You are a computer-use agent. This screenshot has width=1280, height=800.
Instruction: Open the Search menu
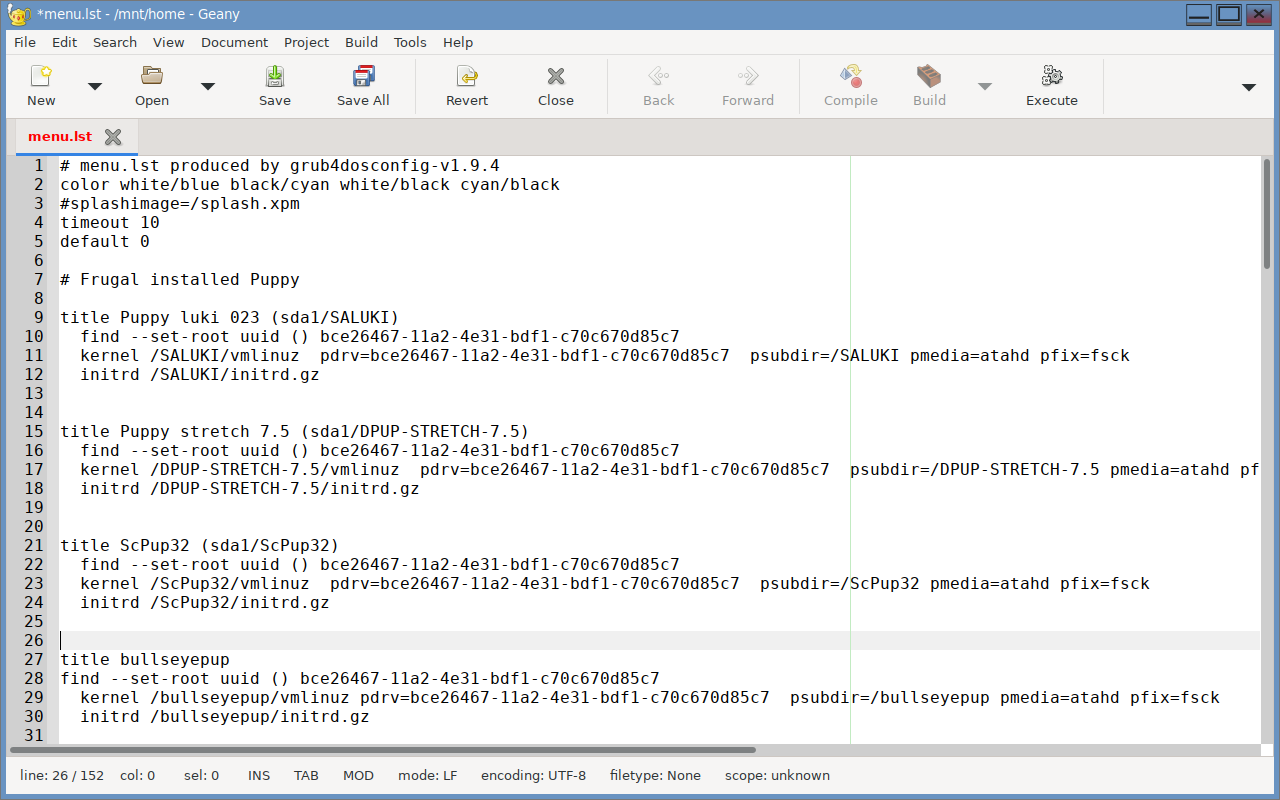click(115, 42)
